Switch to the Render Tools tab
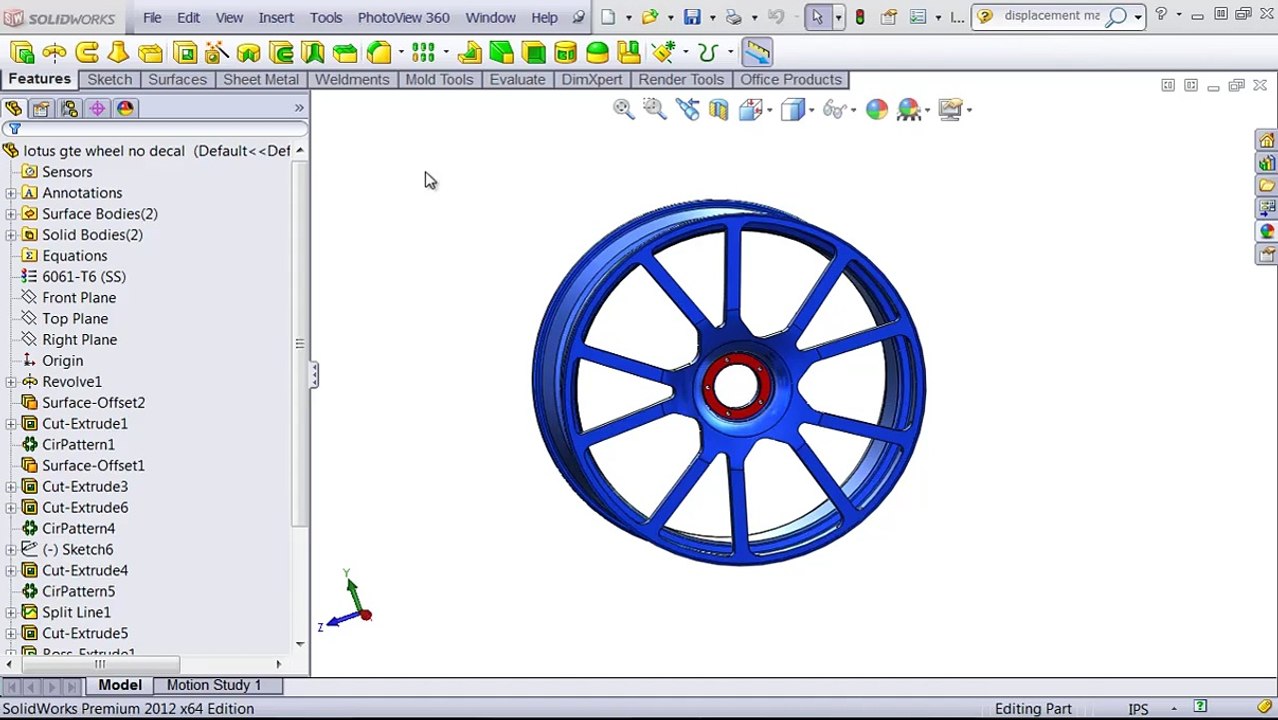The width and height of the screenshot is (1278, 720). pyautogui.click(x=681, y=79)
